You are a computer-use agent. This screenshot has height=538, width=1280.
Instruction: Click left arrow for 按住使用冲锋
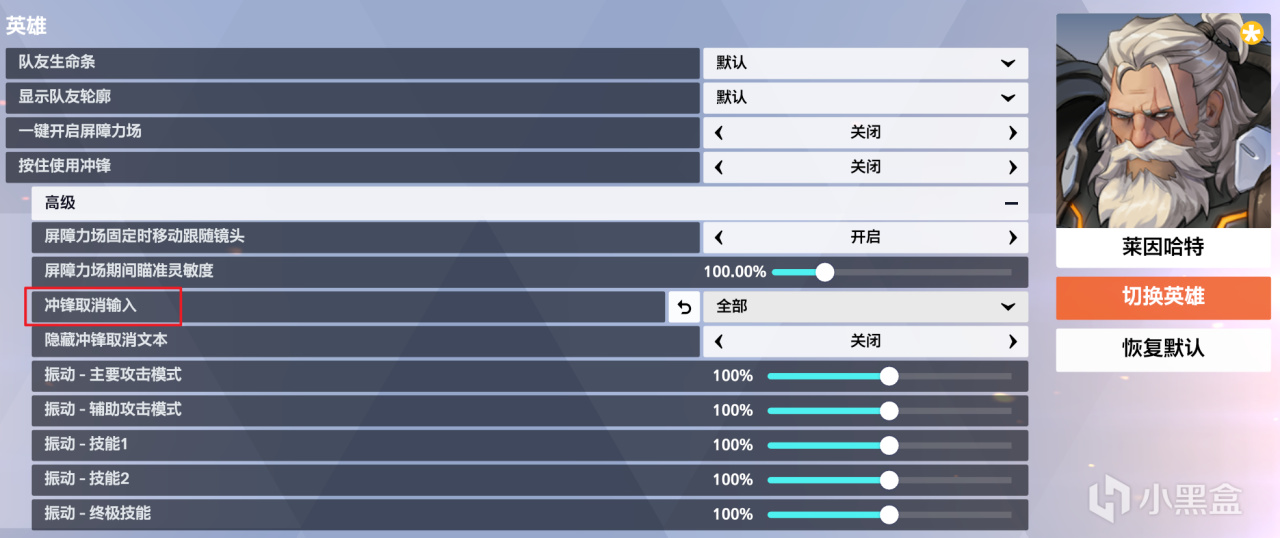tap(718, 167)
